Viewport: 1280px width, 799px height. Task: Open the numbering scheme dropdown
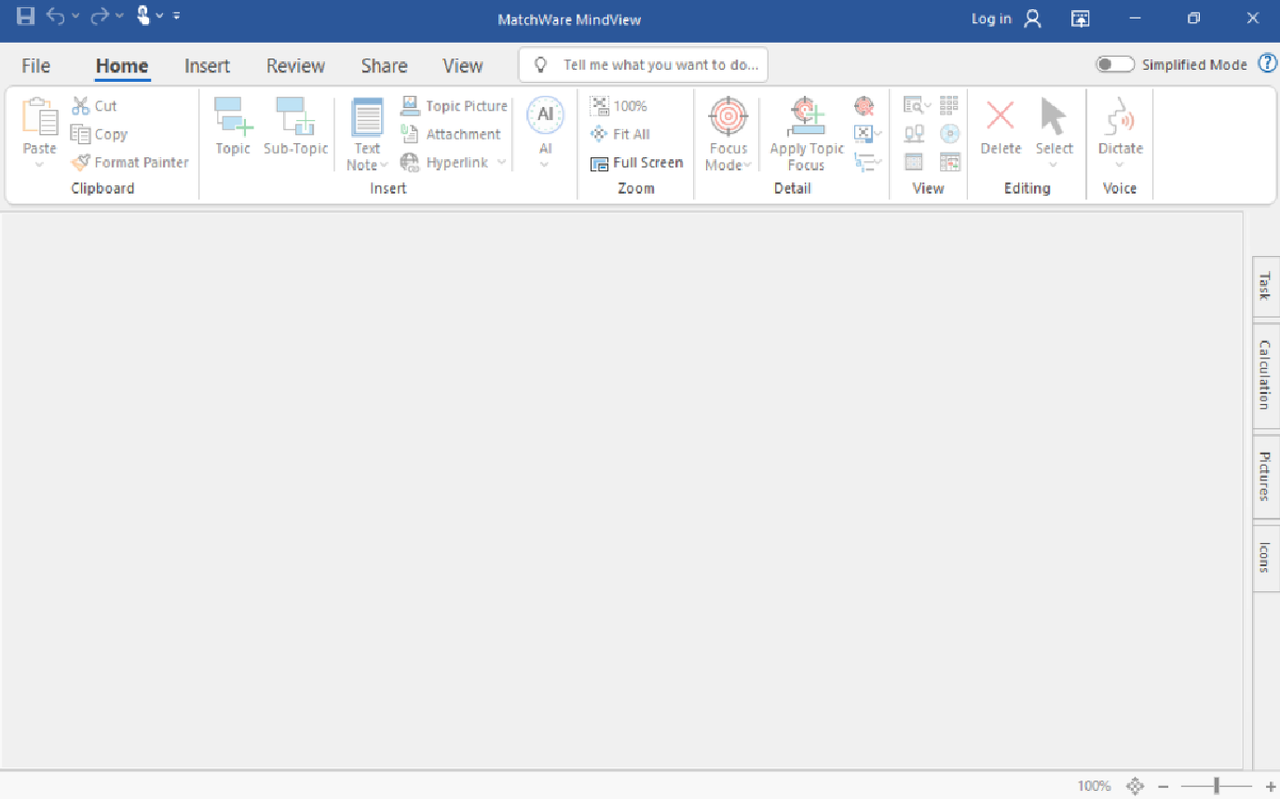tap(867, 161)
